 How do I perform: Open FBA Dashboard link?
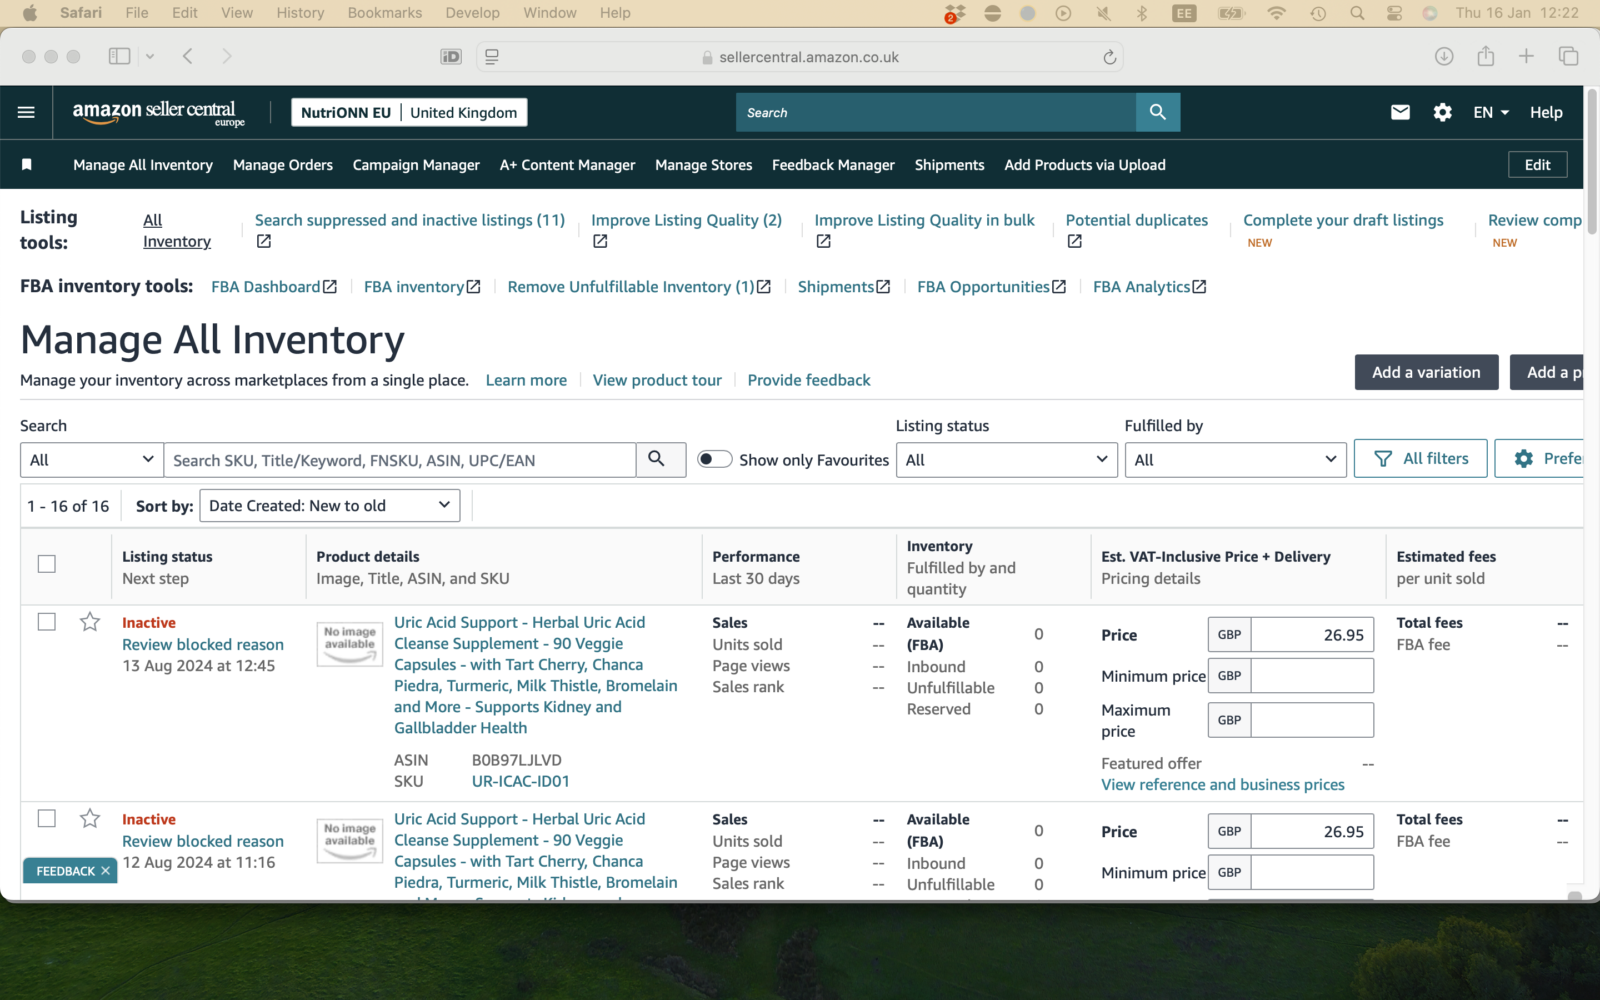tap(274, 287)
